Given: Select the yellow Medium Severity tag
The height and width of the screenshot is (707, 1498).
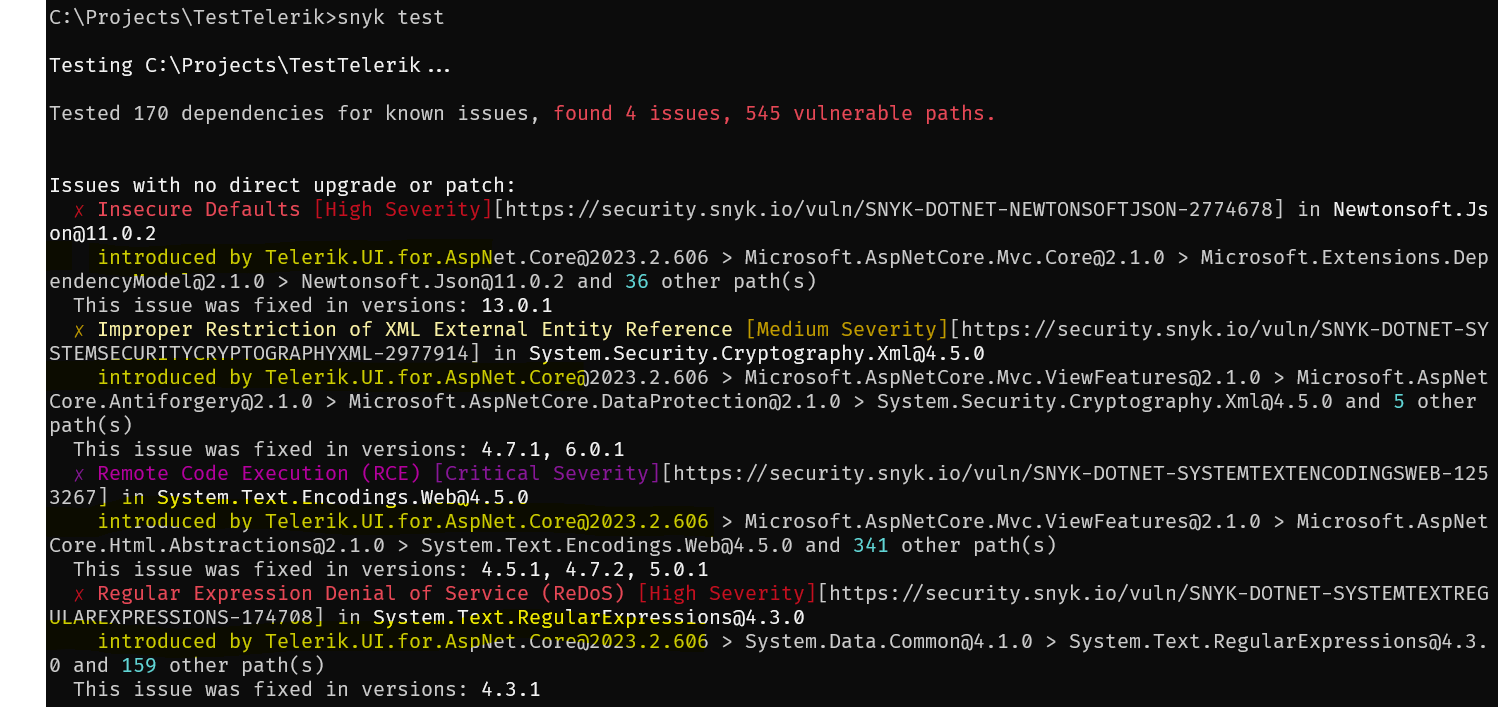Looking at the screenshot, I should tap(847, 330).
